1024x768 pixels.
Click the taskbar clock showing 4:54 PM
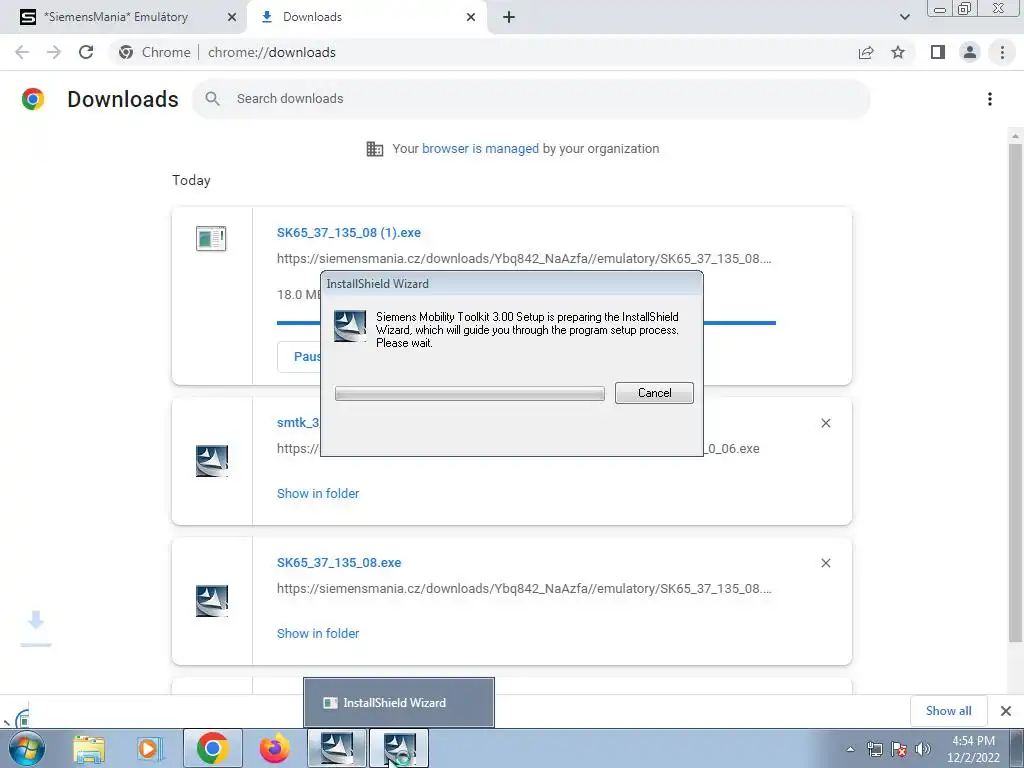click(x=973, y=749)
